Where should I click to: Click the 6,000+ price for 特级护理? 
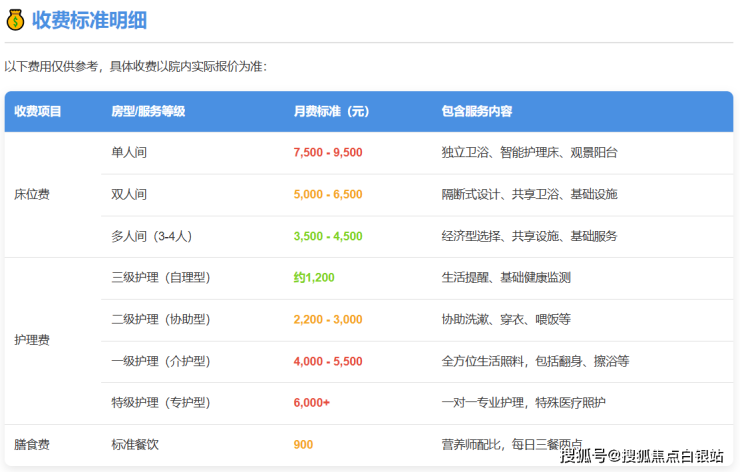point(312,402)
